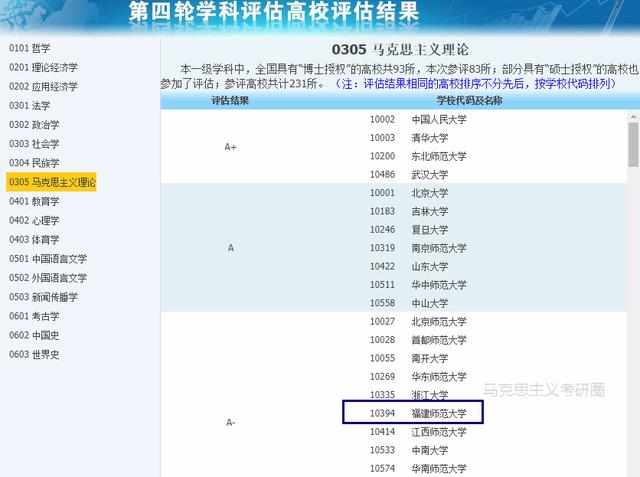Click the 评估结果 column header
Screen dimensions: 640x477
(230, 100)
